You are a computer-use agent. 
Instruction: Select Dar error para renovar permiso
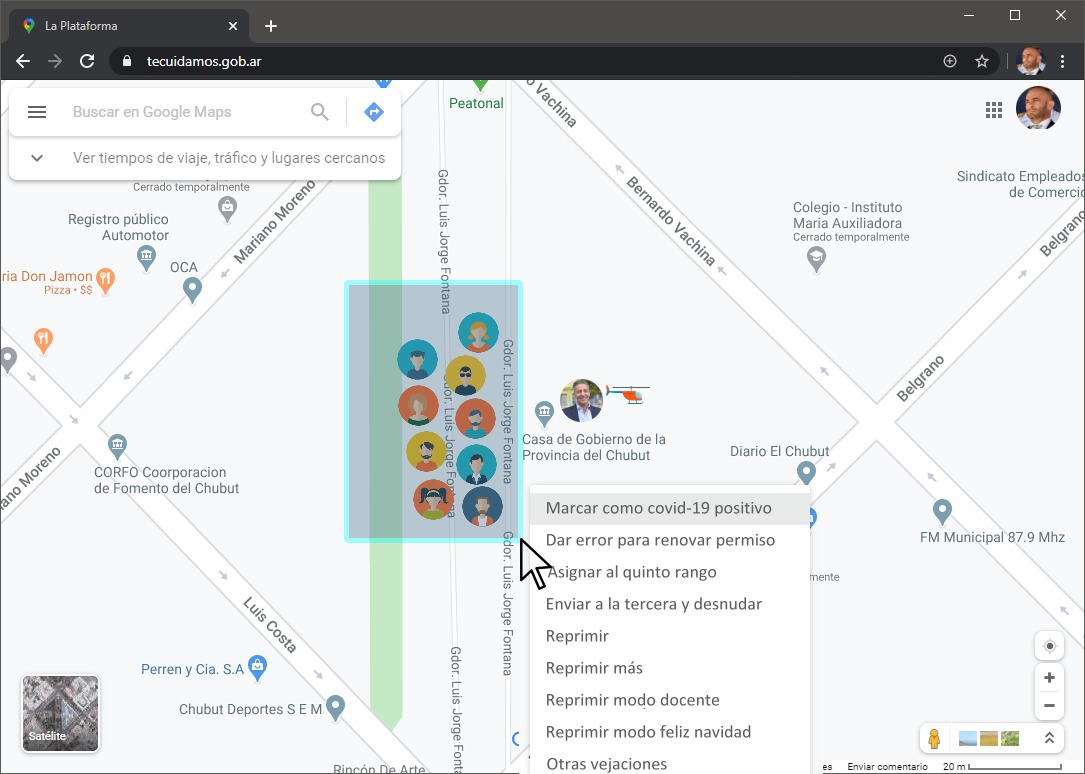pyautogui.click(x=670, y=540)
